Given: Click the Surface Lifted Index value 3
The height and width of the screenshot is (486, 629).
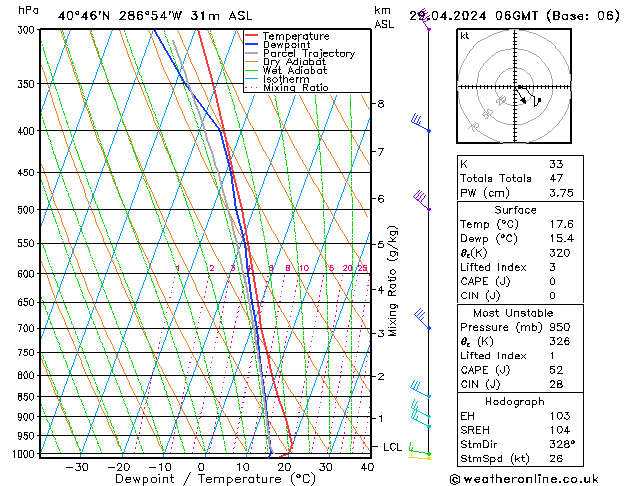Looking at the screenshot, I should [552, 267].
